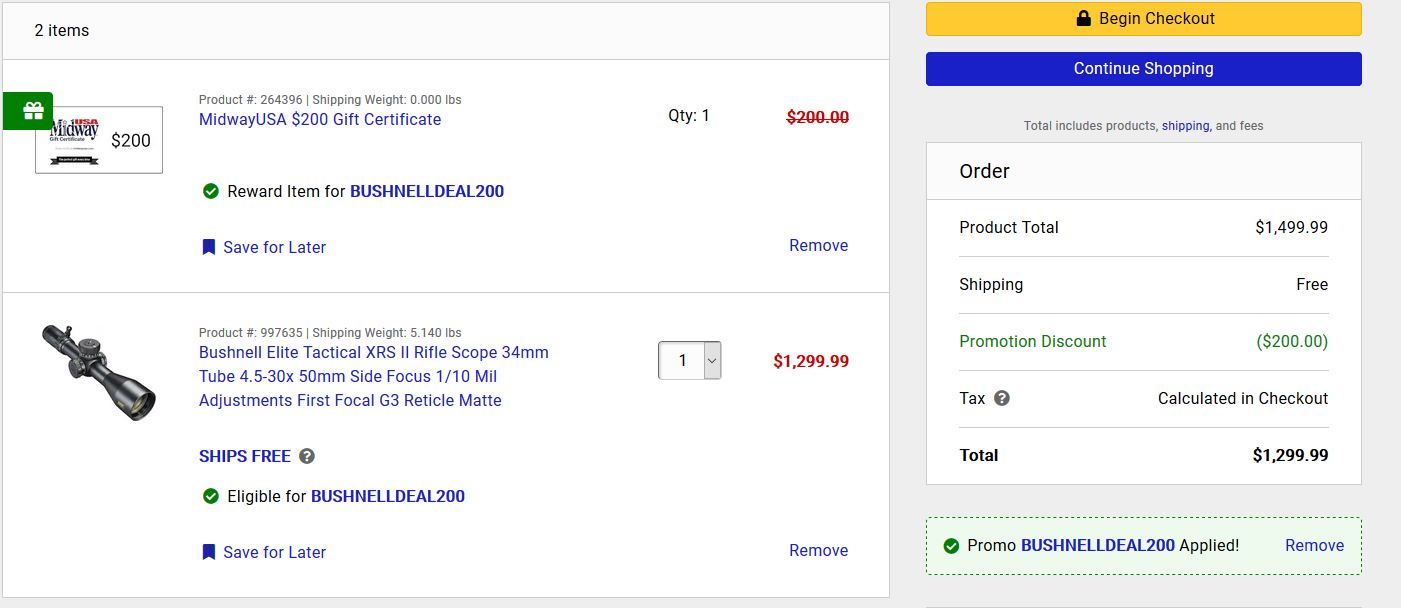Click the green gift reward icon
This screenshot has width=1401, height=608.
[x=33, y=110]
